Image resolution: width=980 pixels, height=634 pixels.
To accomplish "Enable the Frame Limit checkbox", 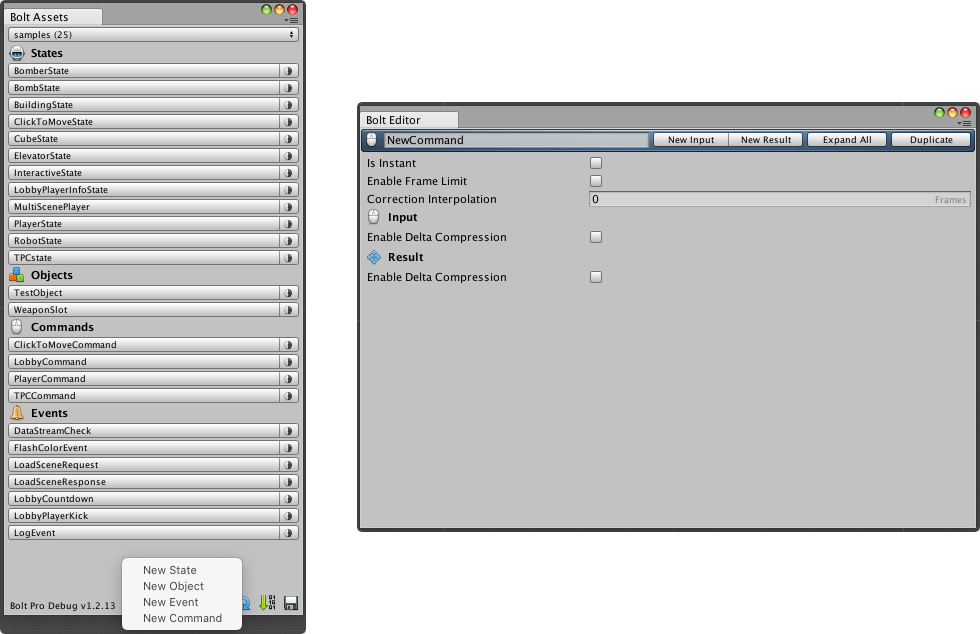I will (x=595, y=180).
